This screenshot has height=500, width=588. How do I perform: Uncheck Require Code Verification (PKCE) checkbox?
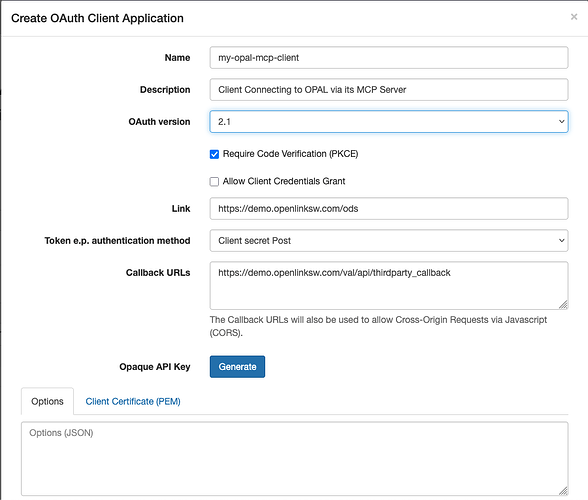coord(214,154)
